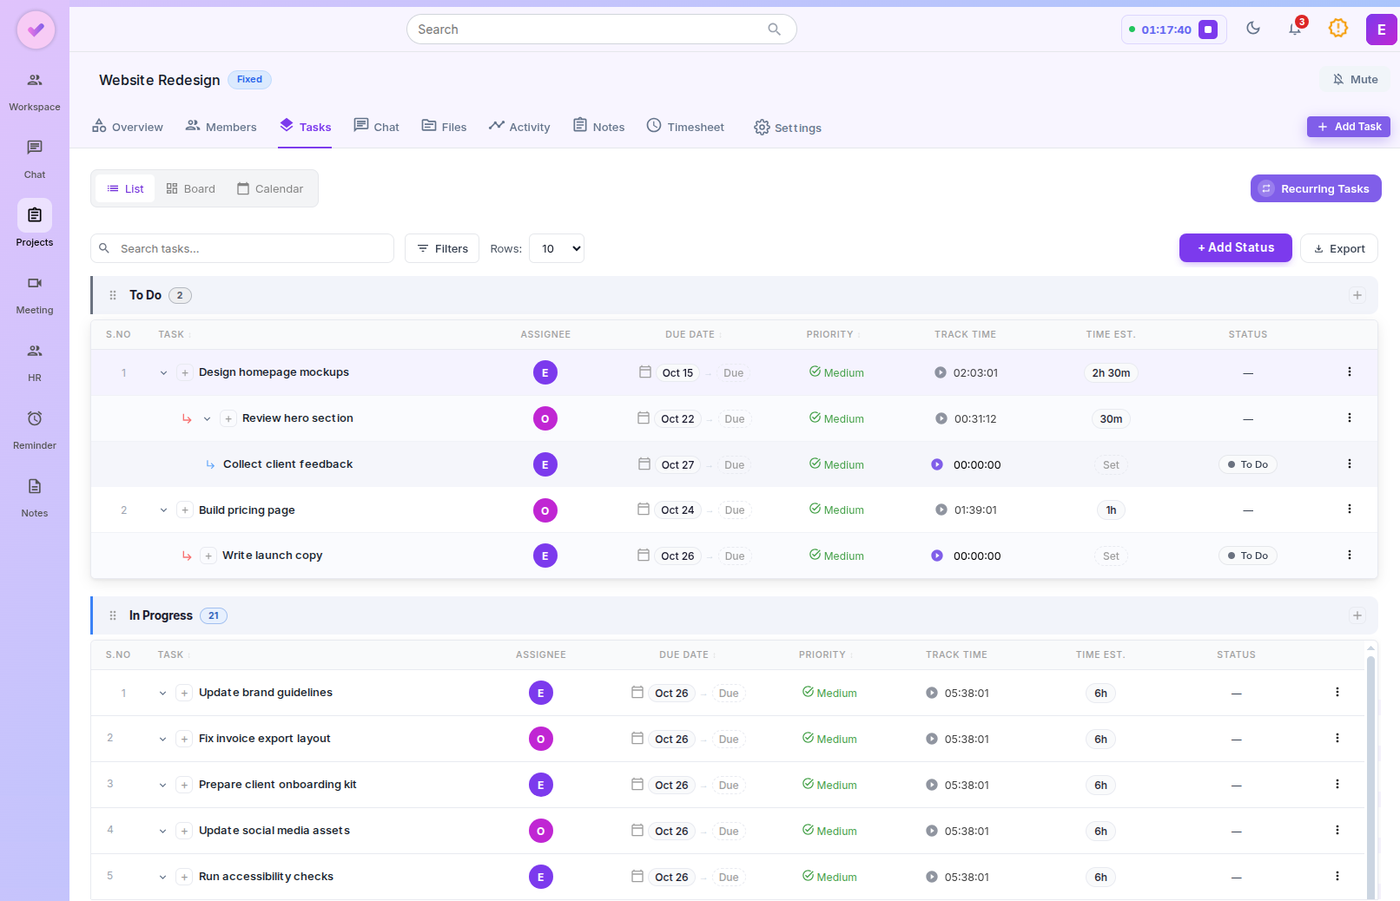The image size is (1400, 901).
Task: Go to Meeting in the sidebar
Action: 35,295
